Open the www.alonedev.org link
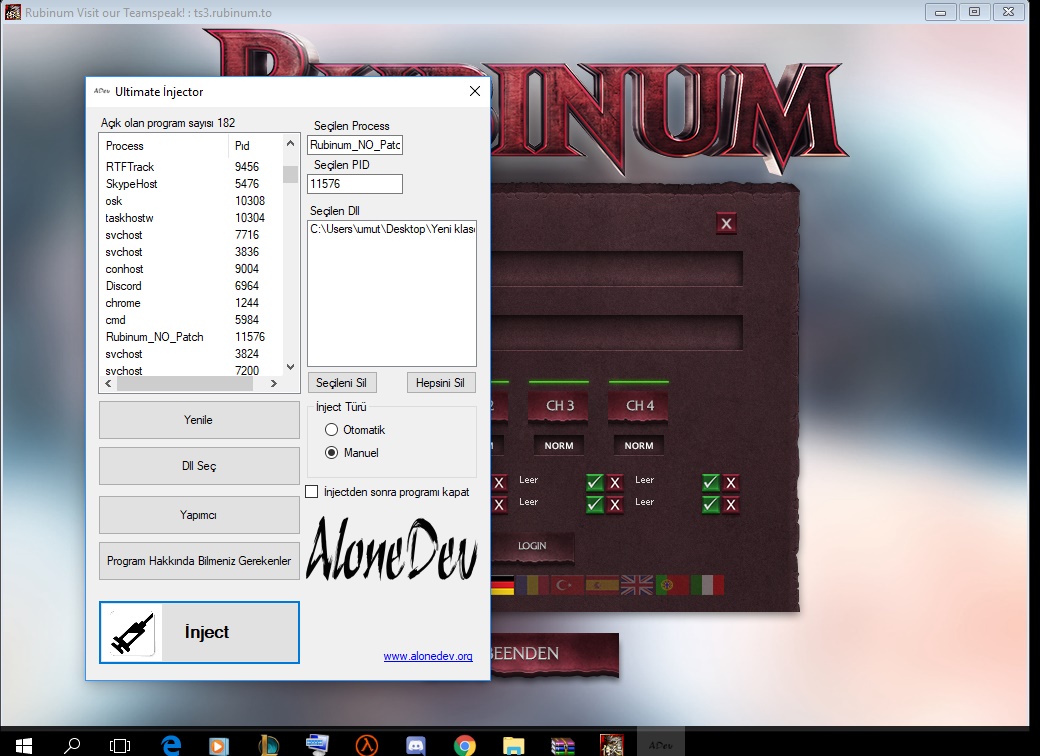Screen dimensions: 1040x756 tap(428, 656)
